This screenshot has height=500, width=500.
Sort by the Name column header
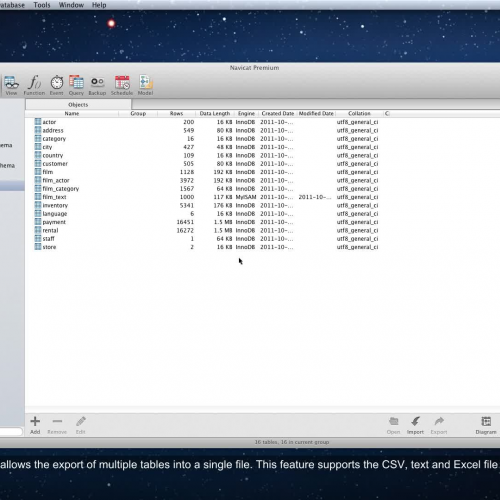coord(72,113)
